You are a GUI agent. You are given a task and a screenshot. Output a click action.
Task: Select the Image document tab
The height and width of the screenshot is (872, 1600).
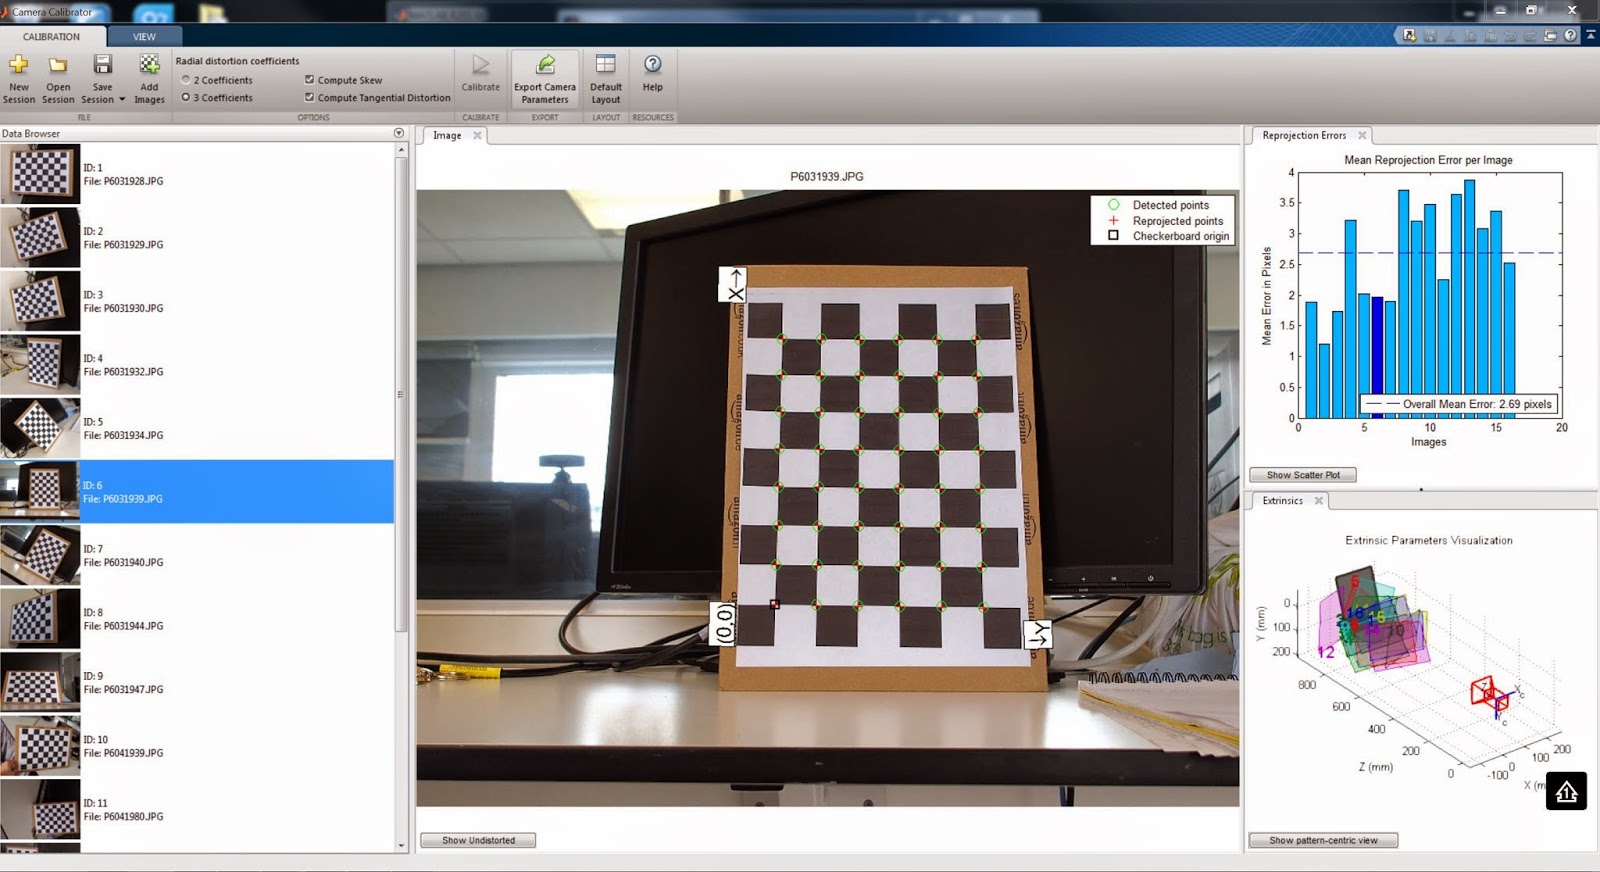447,135
